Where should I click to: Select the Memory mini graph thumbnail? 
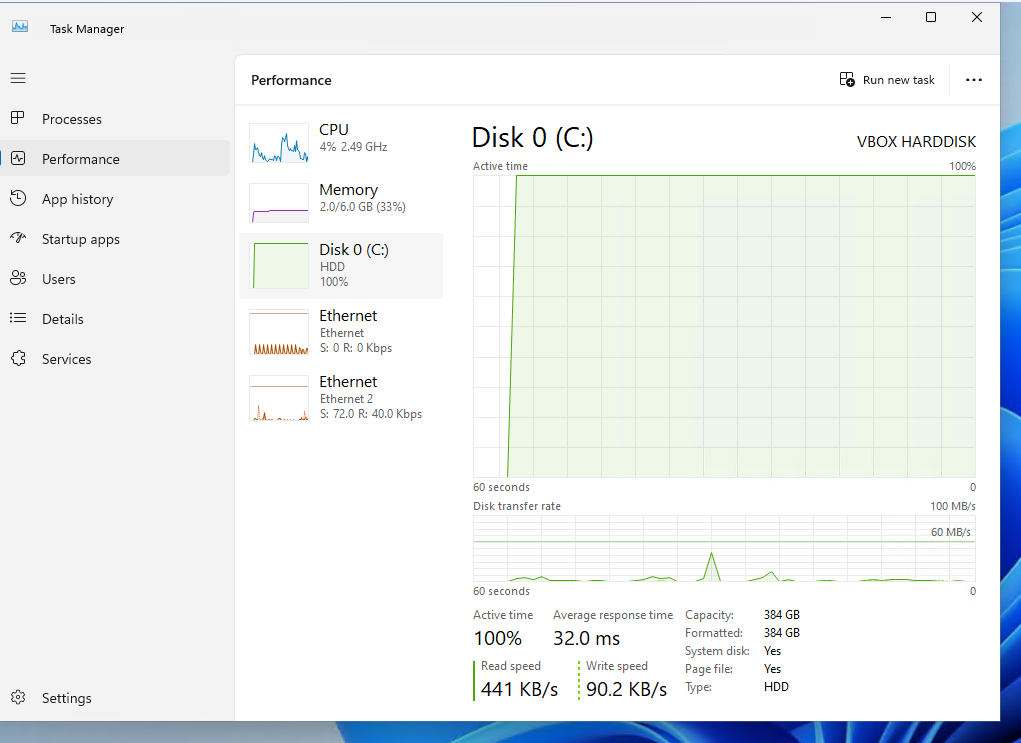click(279, 203)
